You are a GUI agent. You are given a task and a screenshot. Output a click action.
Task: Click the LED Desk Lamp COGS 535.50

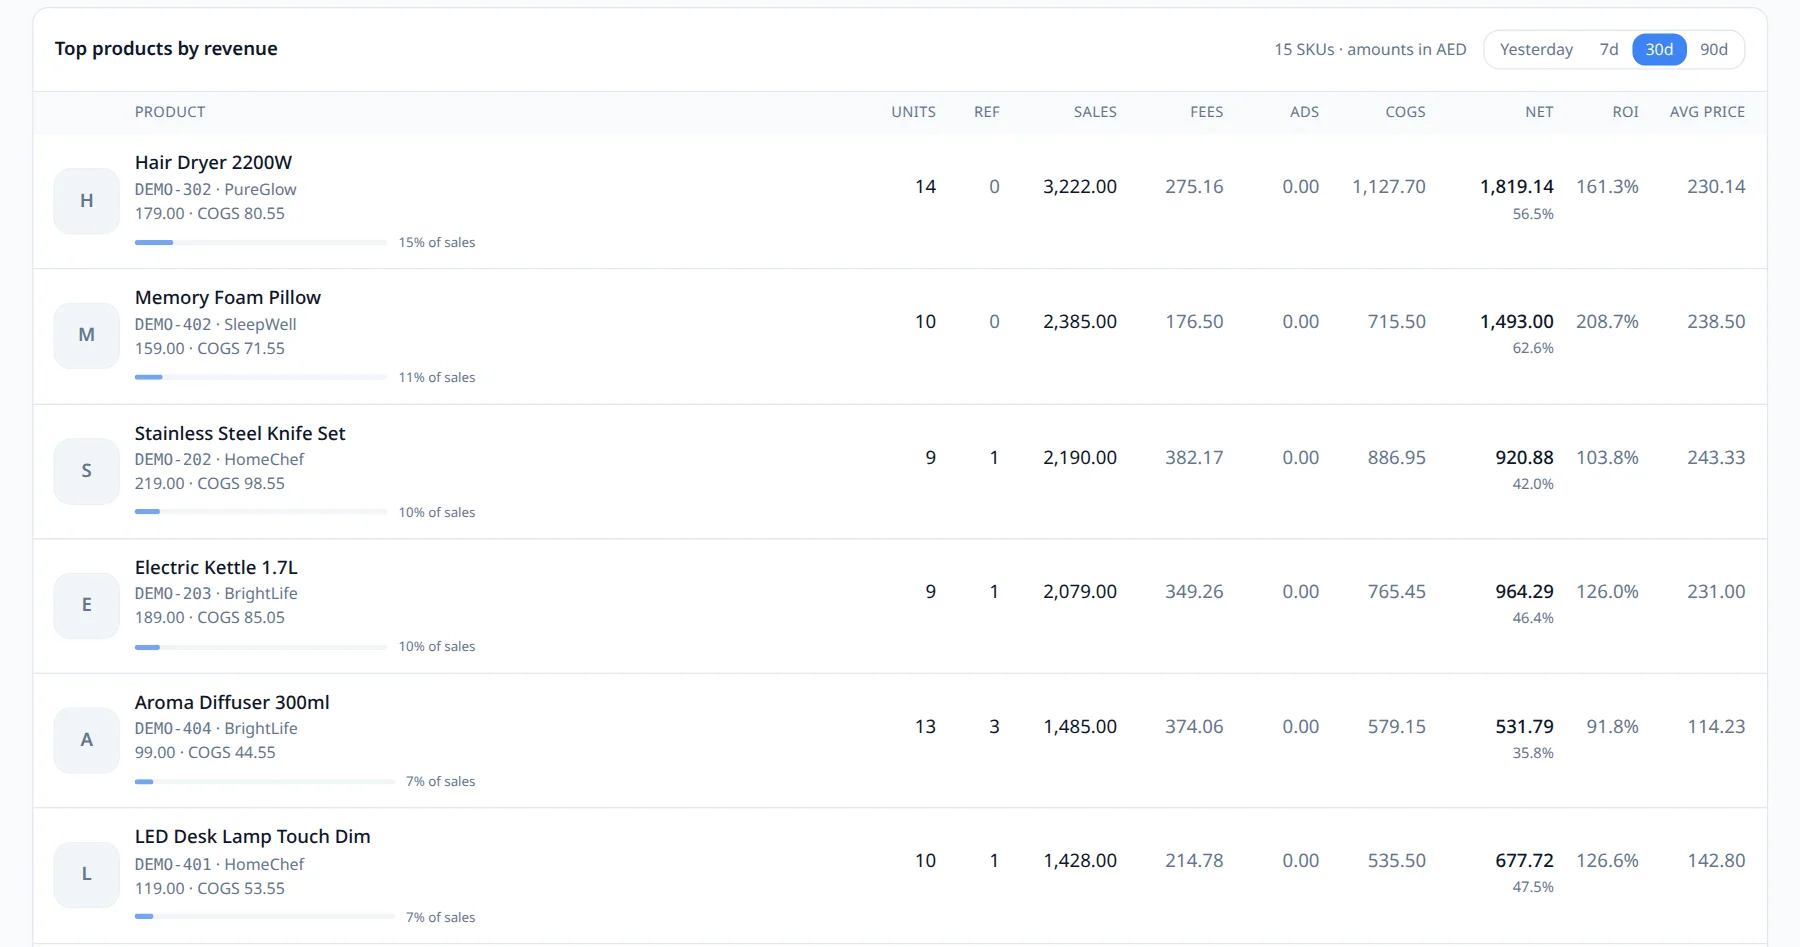(1397, 860)
